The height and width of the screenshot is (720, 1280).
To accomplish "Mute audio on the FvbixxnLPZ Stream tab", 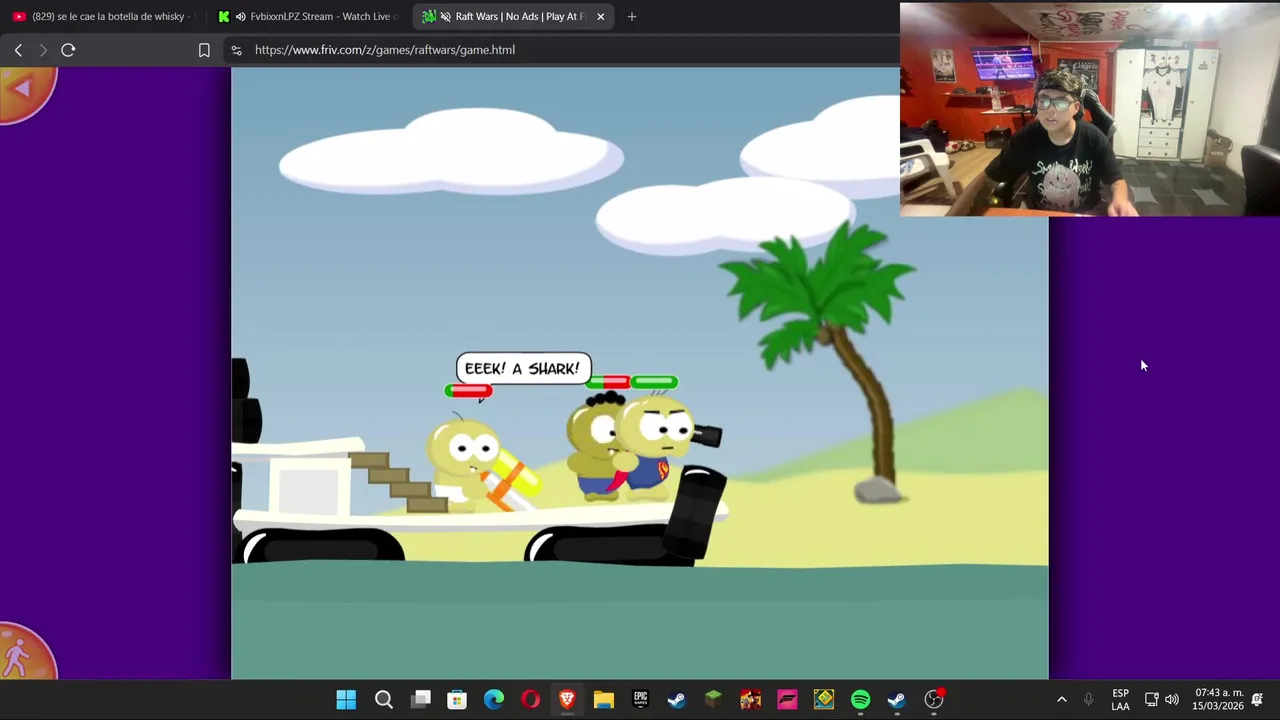I will click(240, 17).
